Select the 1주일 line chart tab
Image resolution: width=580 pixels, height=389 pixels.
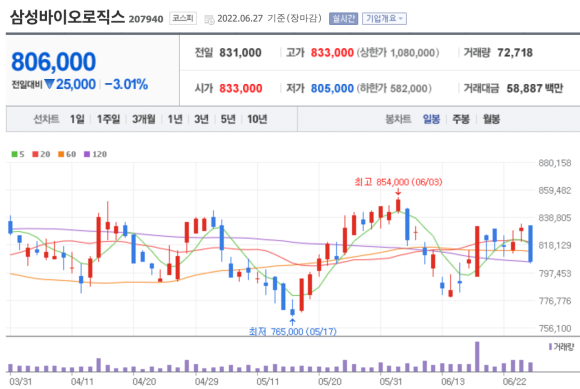[x=108, y=119]
